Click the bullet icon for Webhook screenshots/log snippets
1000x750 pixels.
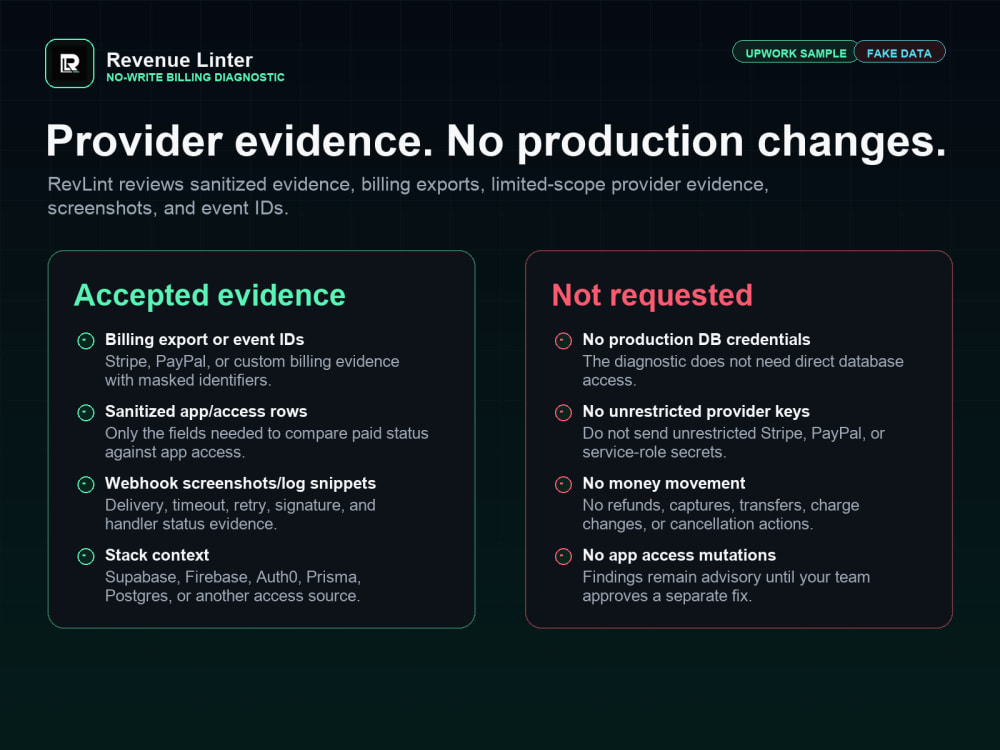click(85, 485)
